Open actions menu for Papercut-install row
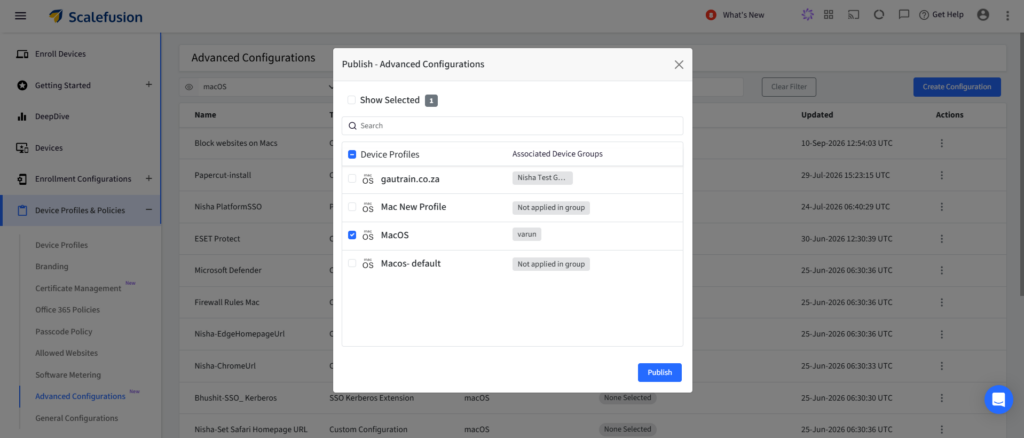 (x=941, y=175)
